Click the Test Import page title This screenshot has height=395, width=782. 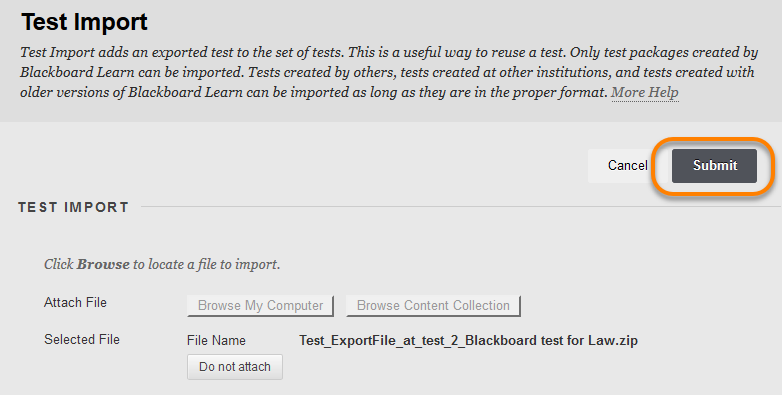pyautogui.click(x=84, y=22)
